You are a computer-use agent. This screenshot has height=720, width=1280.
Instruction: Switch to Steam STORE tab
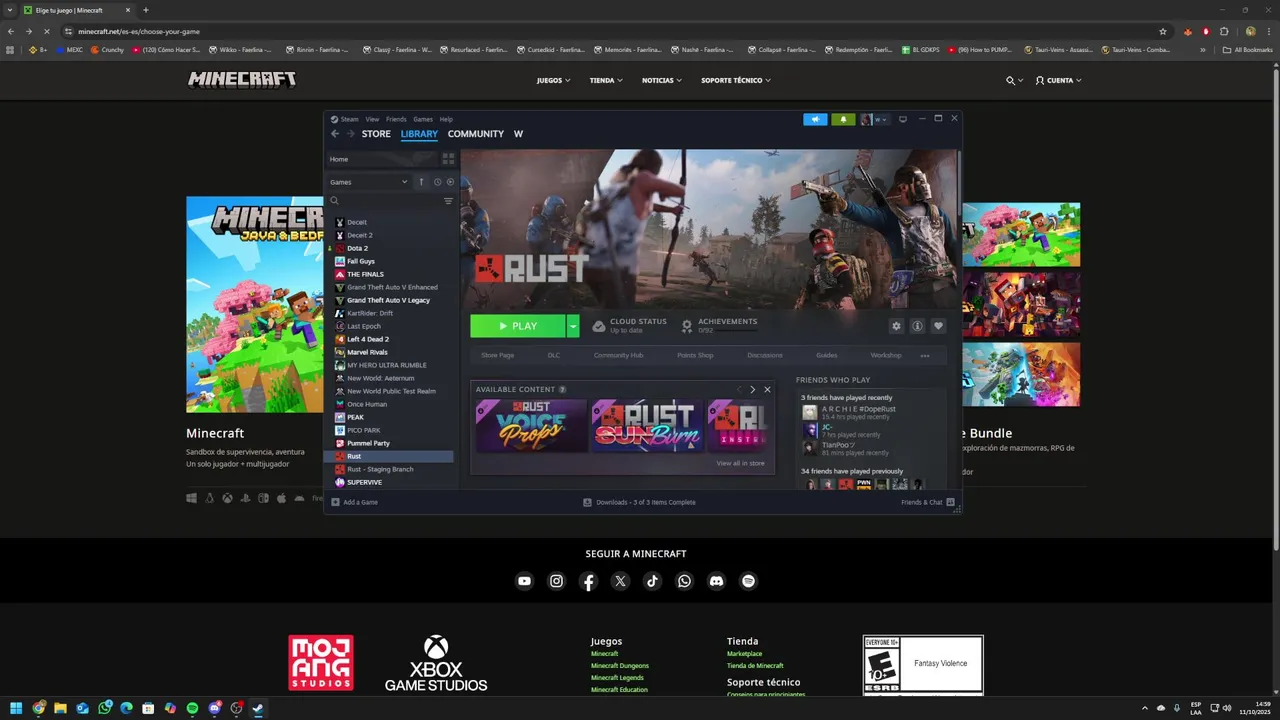point(376,134)
